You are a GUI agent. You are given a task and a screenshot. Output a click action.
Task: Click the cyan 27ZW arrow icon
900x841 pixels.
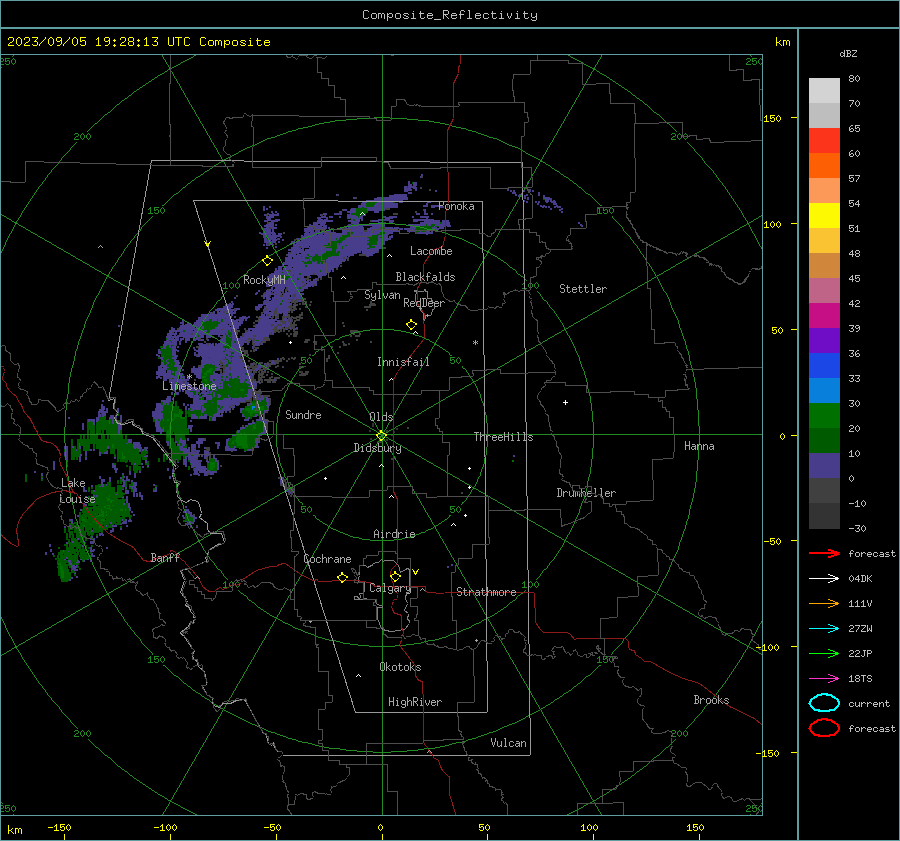824,629
